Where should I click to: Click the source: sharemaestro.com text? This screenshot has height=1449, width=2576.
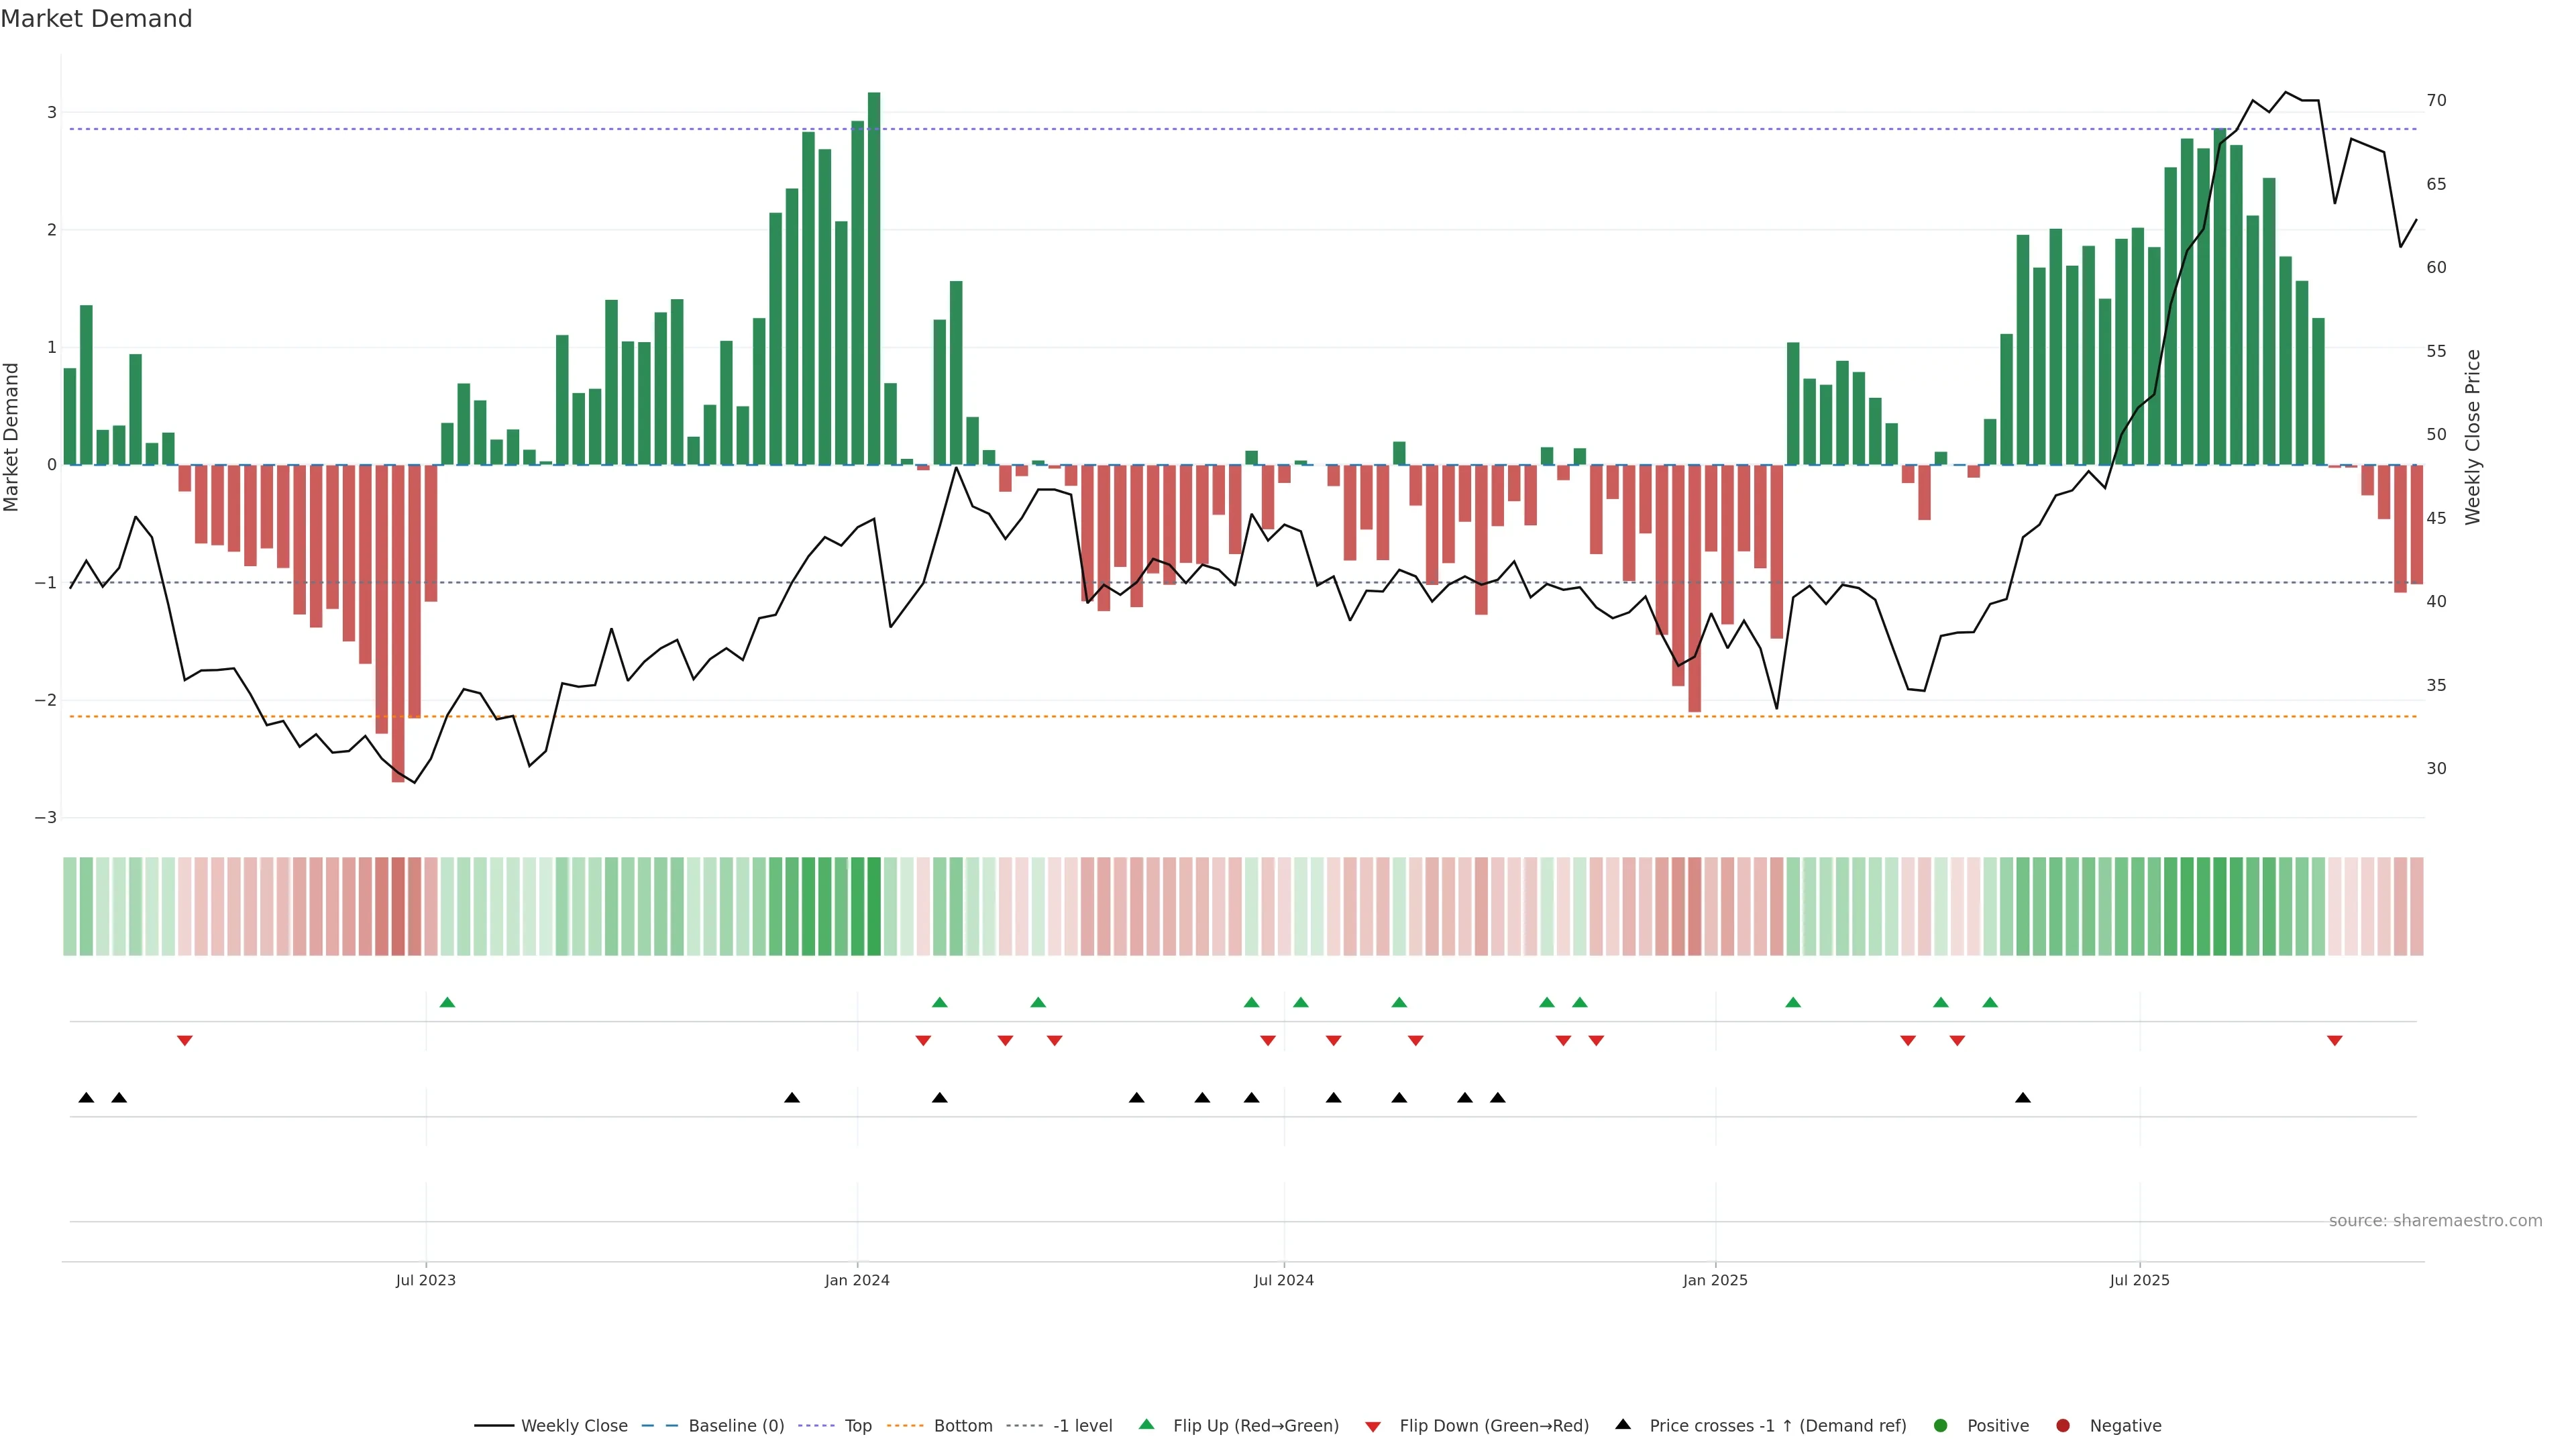pyautogui.click(x=2435, y=1221)
